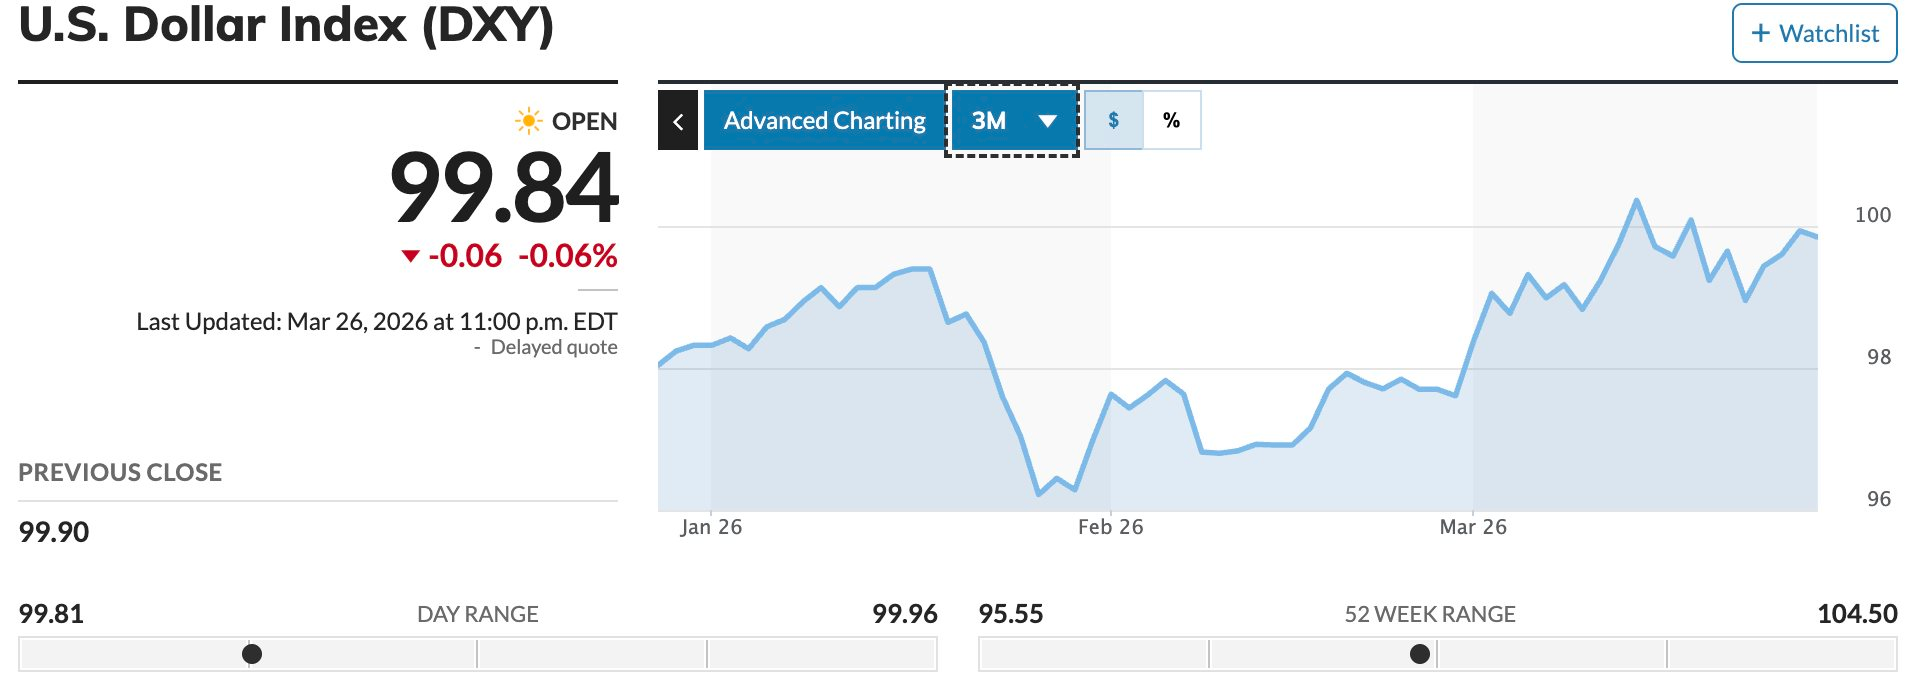The image size is (1912, 690).
Task: Click the sun icon beside OPEN
Action: [528, 121]
